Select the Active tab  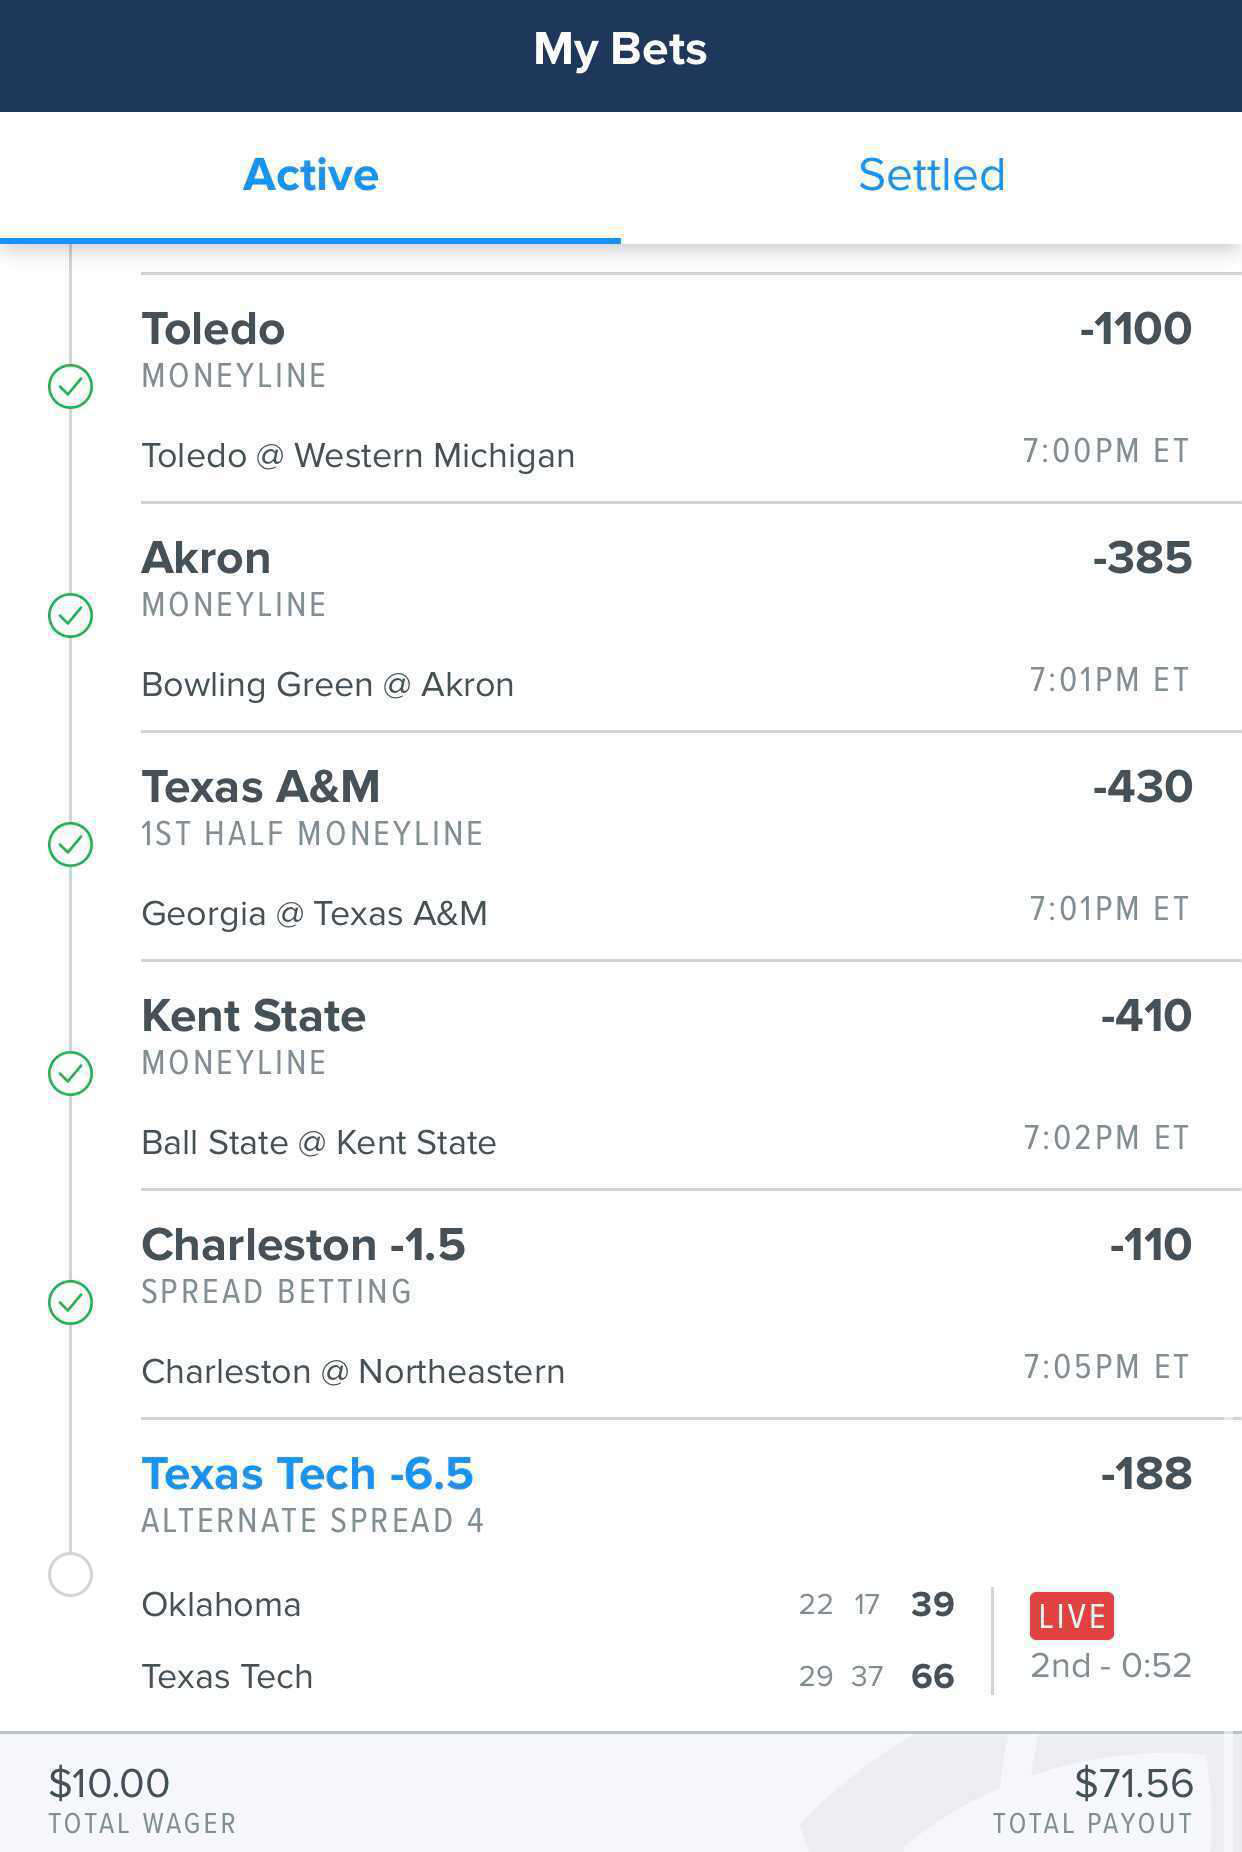(x=310, y=175)
